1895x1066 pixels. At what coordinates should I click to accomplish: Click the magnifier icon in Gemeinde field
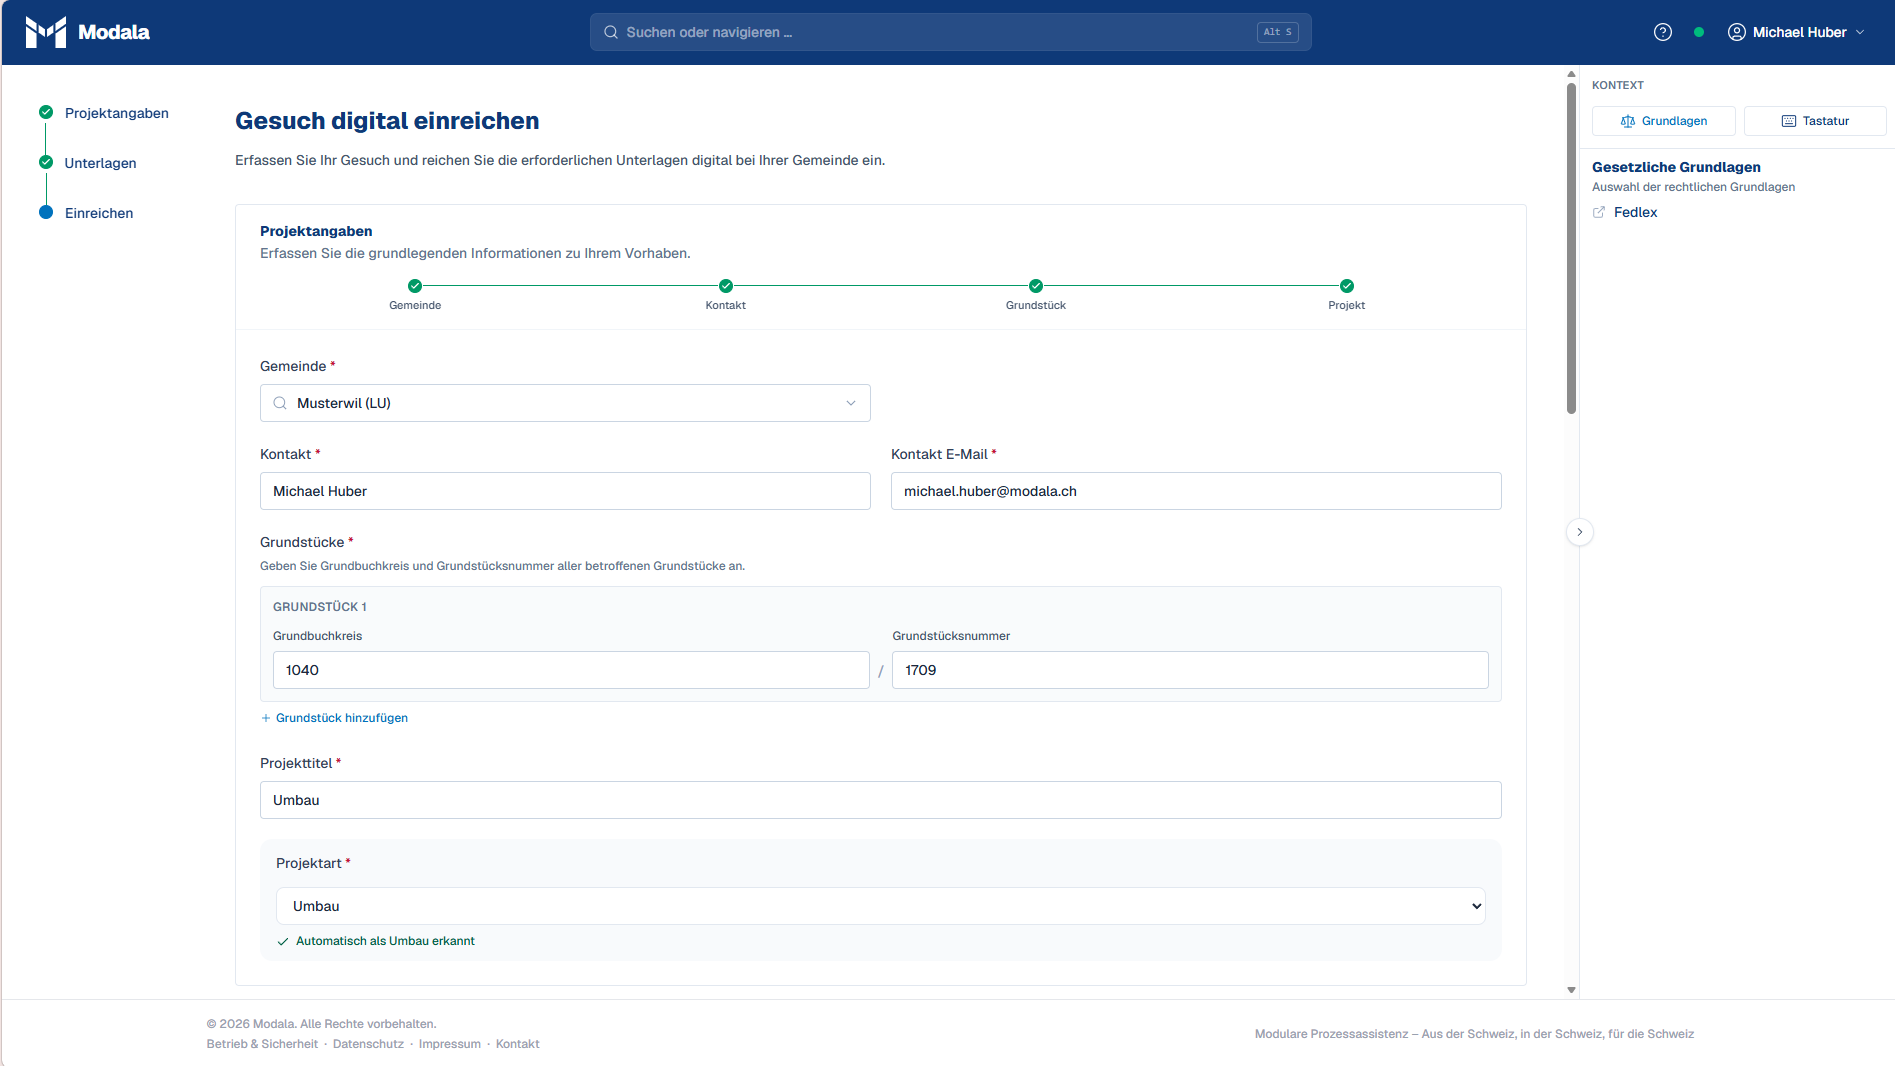click(x=280, y=403)
